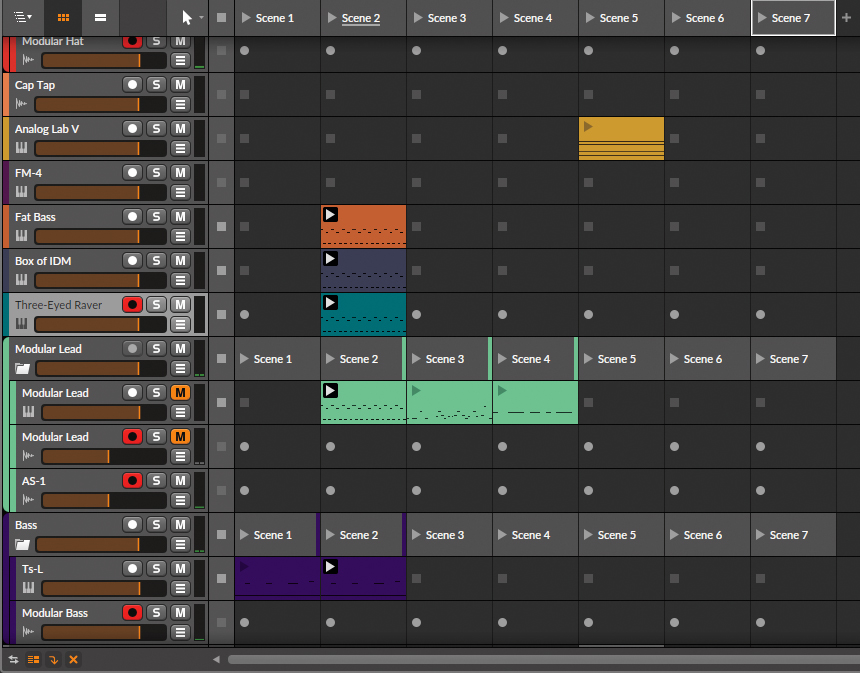860x673 pixels.
Task: Open the track list filter icon top-left
Action: click(22, 17)
